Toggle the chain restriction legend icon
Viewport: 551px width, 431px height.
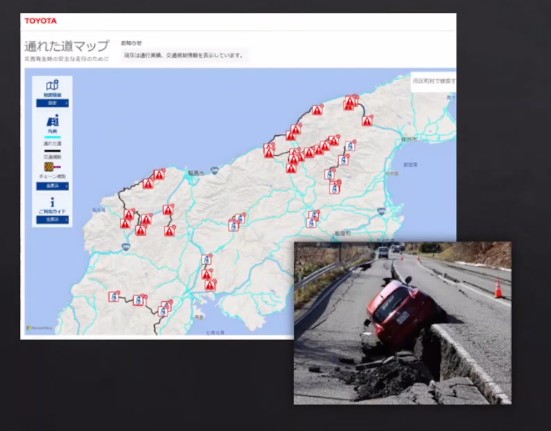[52, 166]
